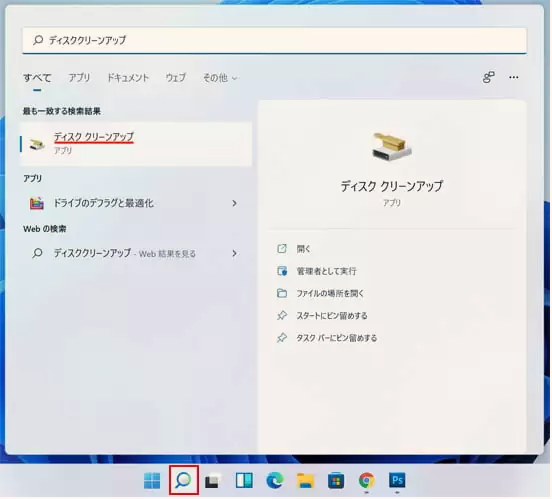This screenshot has width=552, height=499.
Task: Choose ファイルの場所を開く
Action: [x=330, y=293]
